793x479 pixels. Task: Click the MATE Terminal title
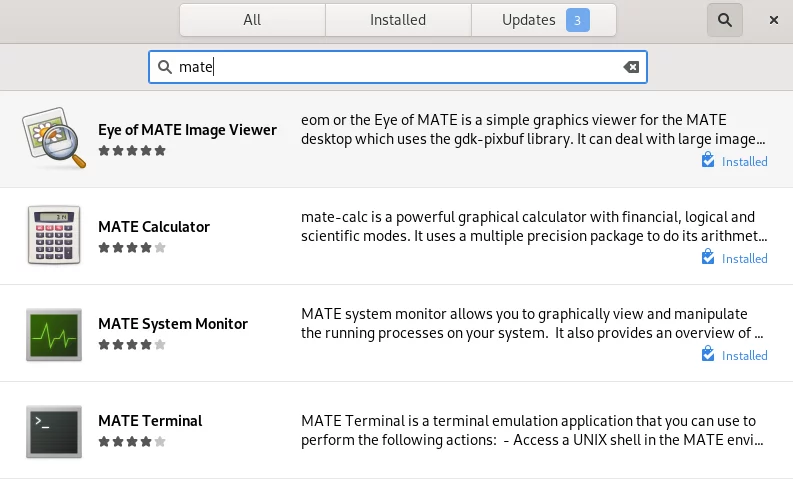point(150,421)
